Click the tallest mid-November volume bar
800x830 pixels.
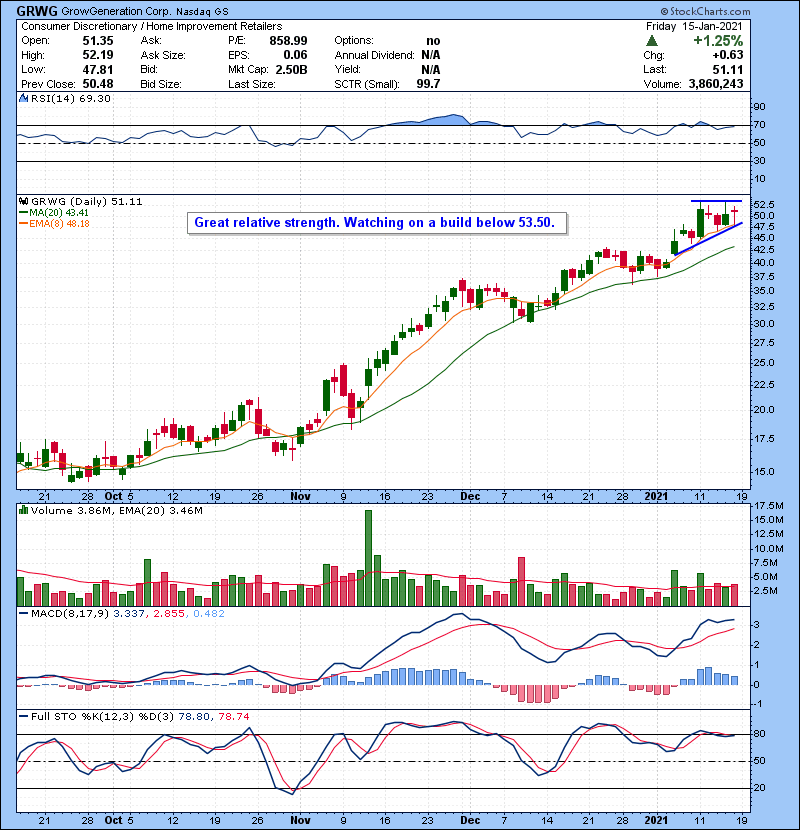click(368, 558)
